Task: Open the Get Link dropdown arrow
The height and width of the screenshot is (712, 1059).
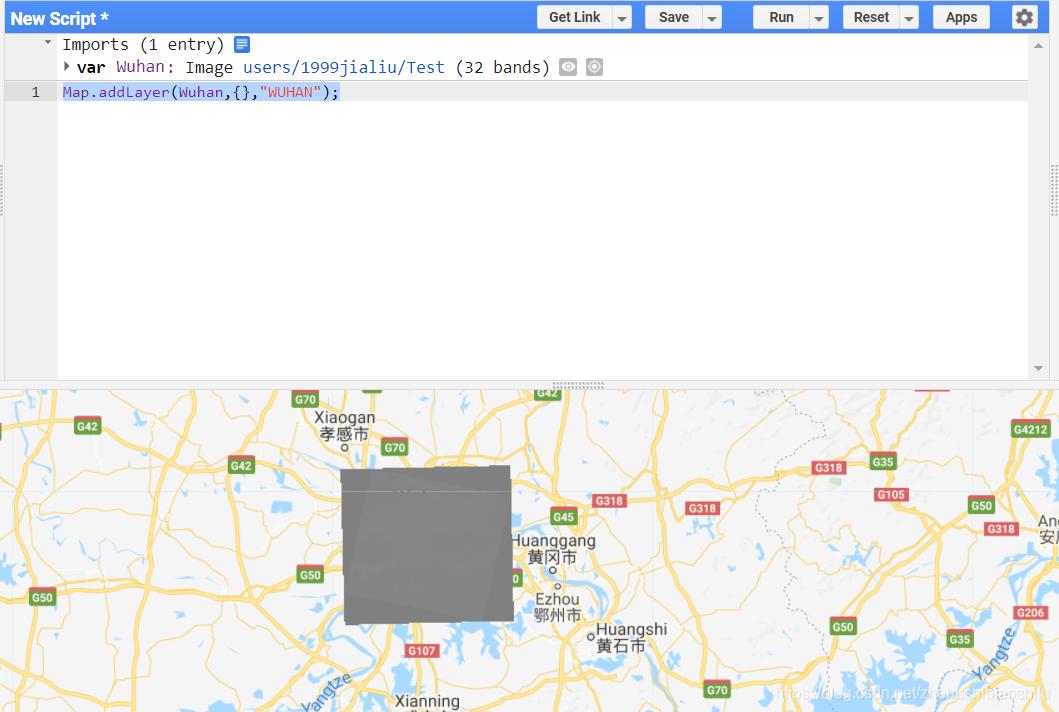Action: [622, 17]
